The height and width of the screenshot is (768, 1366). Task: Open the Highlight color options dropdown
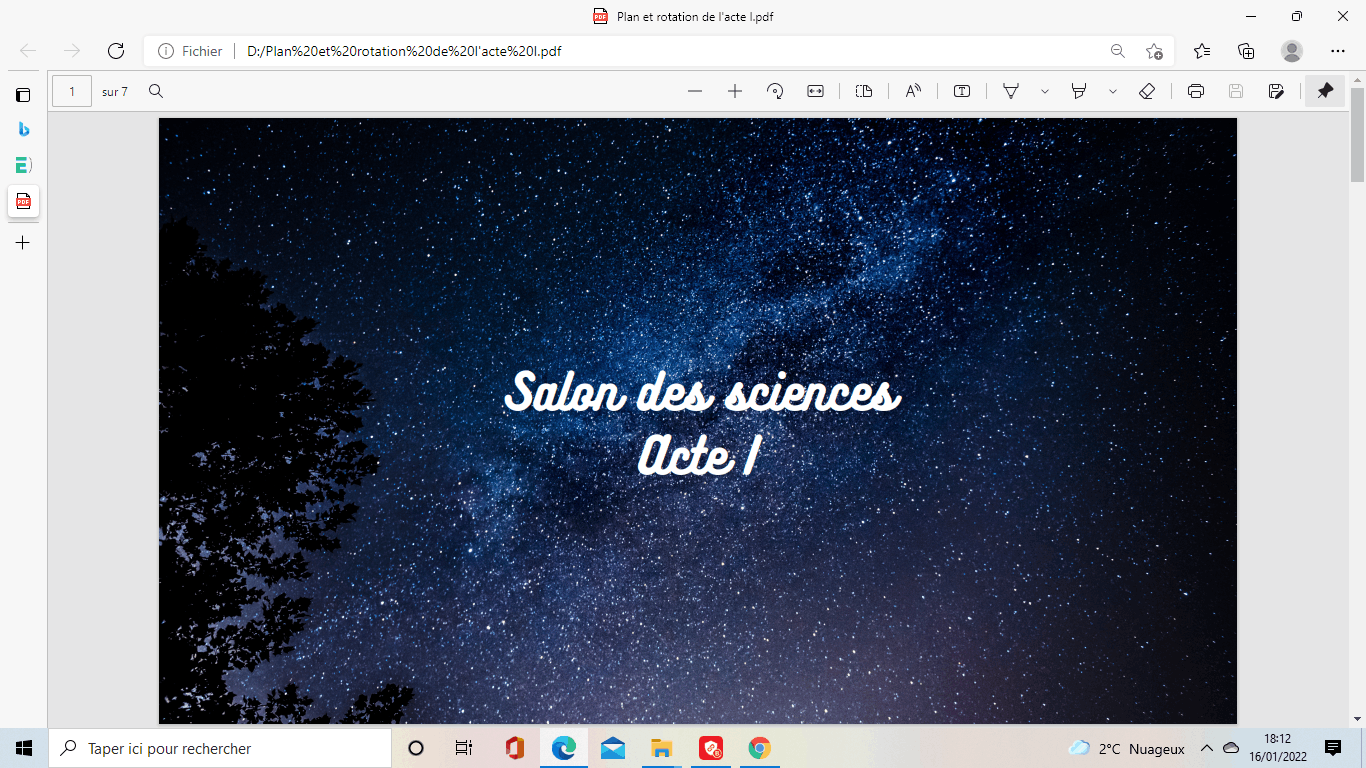point(1113,91)
